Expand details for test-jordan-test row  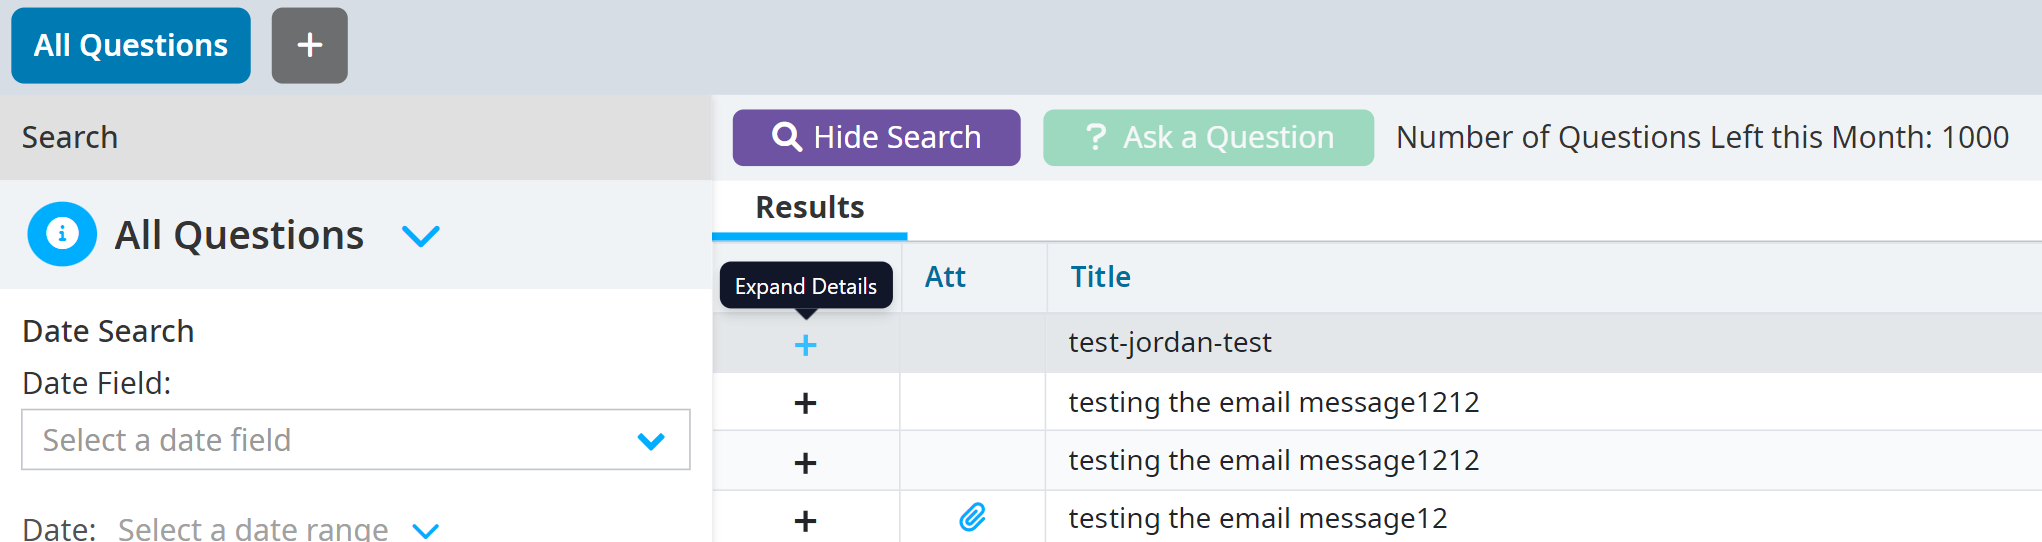(805, 346)
